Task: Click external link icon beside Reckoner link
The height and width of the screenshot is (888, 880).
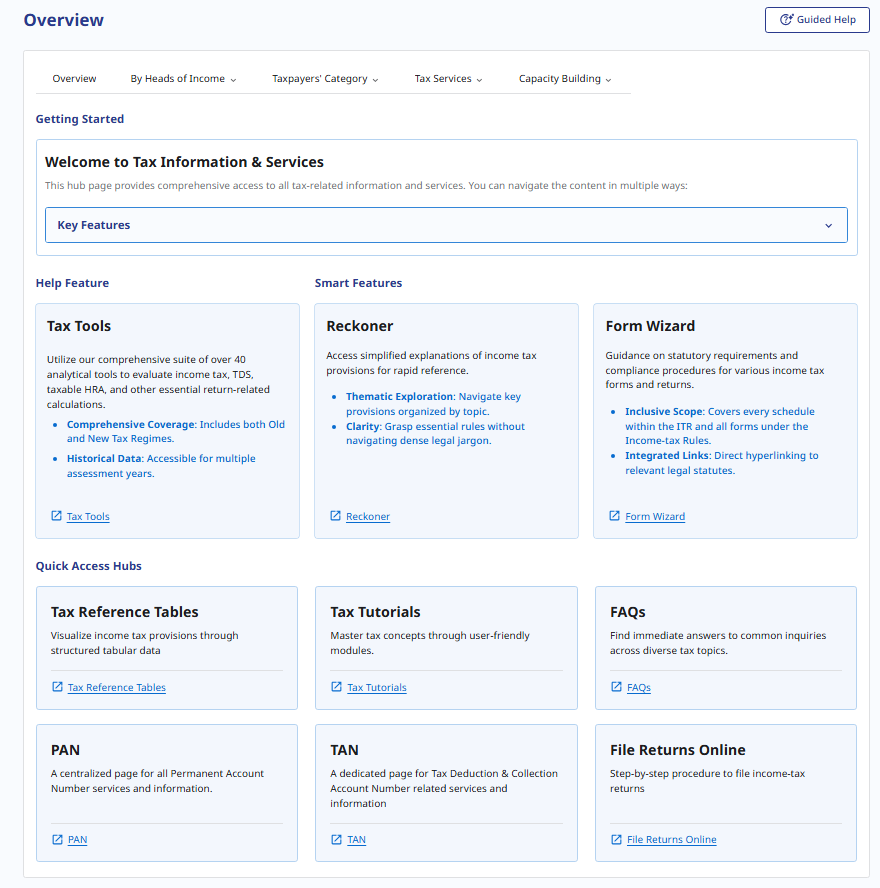Action: pos(335,516)
